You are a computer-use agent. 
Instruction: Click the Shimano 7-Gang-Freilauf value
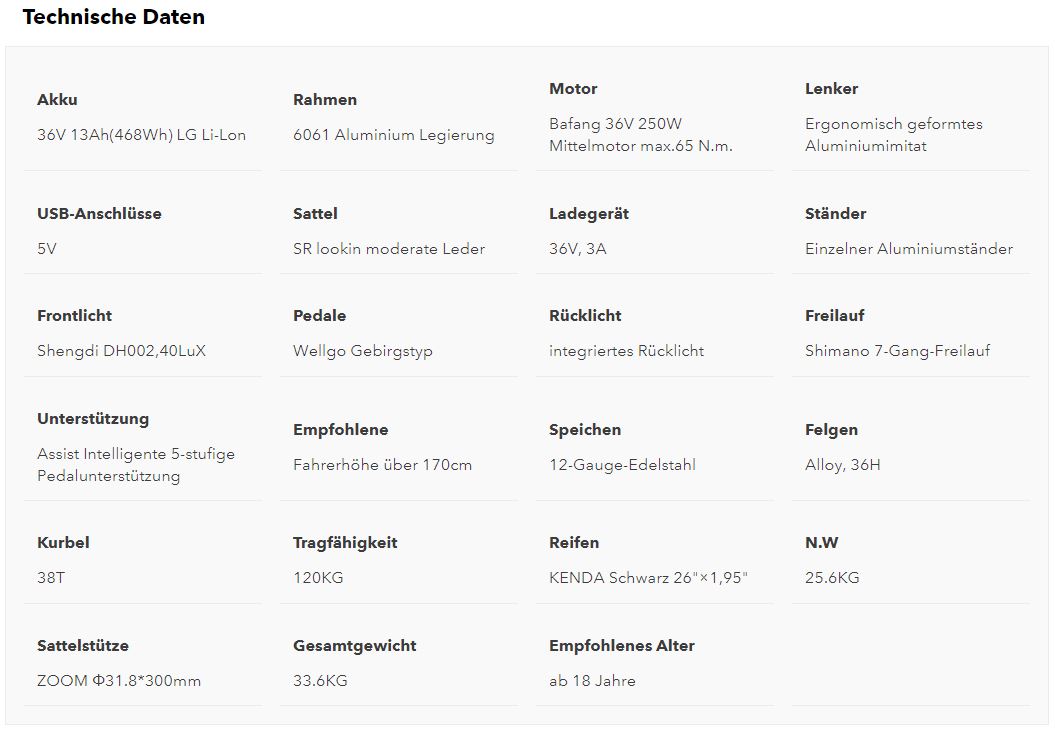(897, 351)
